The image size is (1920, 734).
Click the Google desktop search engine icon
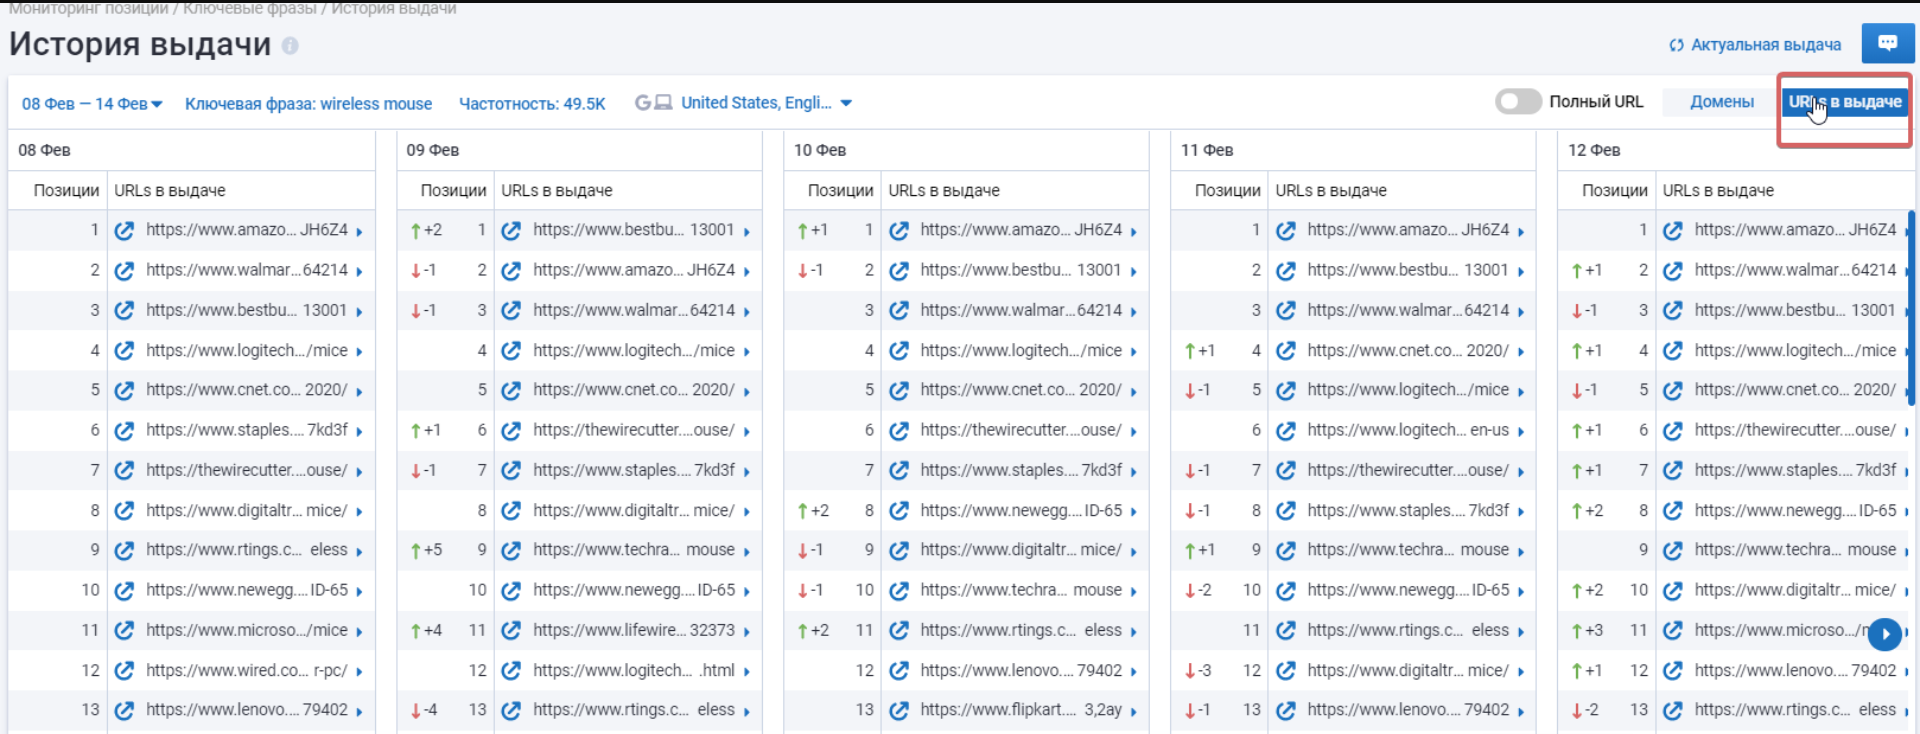[653, 103]
